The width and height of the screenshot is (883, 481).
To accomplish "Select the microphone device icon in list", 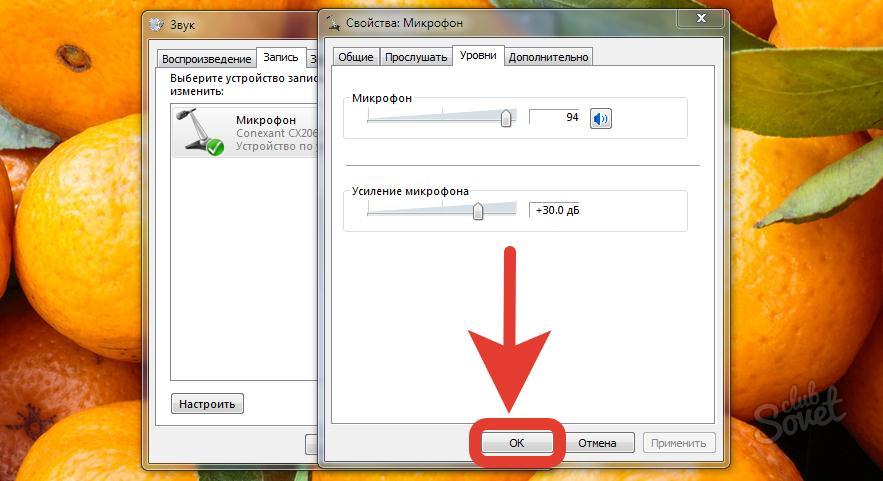I will [x=199, y=132].
